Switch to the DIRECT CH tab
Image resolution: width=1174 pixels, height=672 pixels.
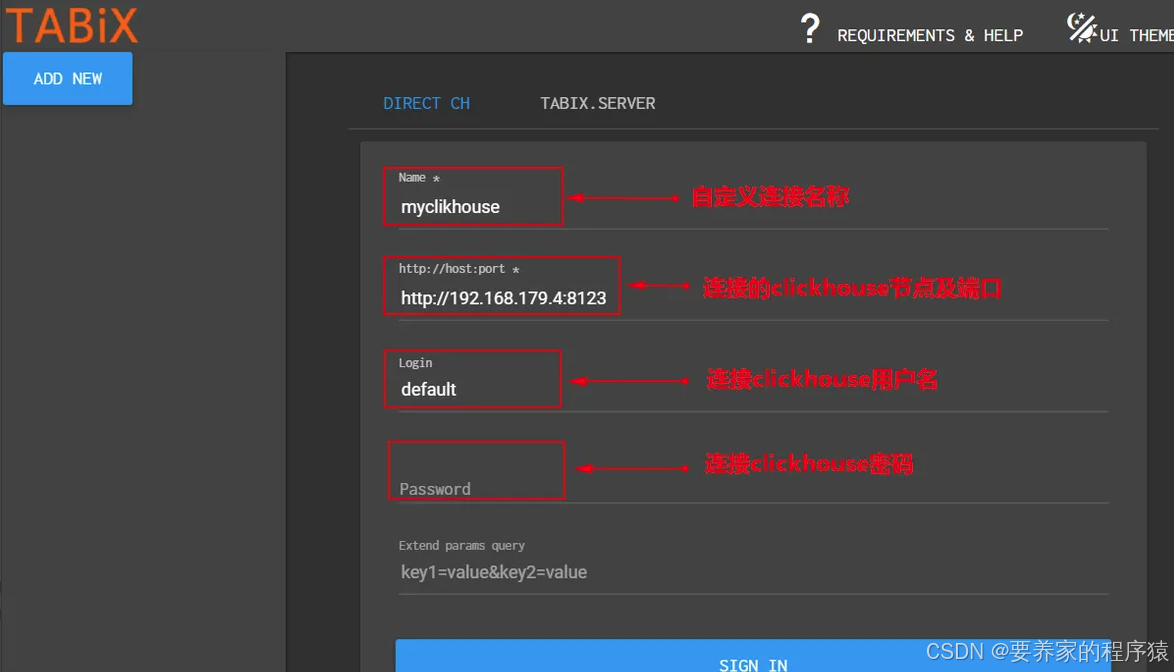[x=427, y=103]
